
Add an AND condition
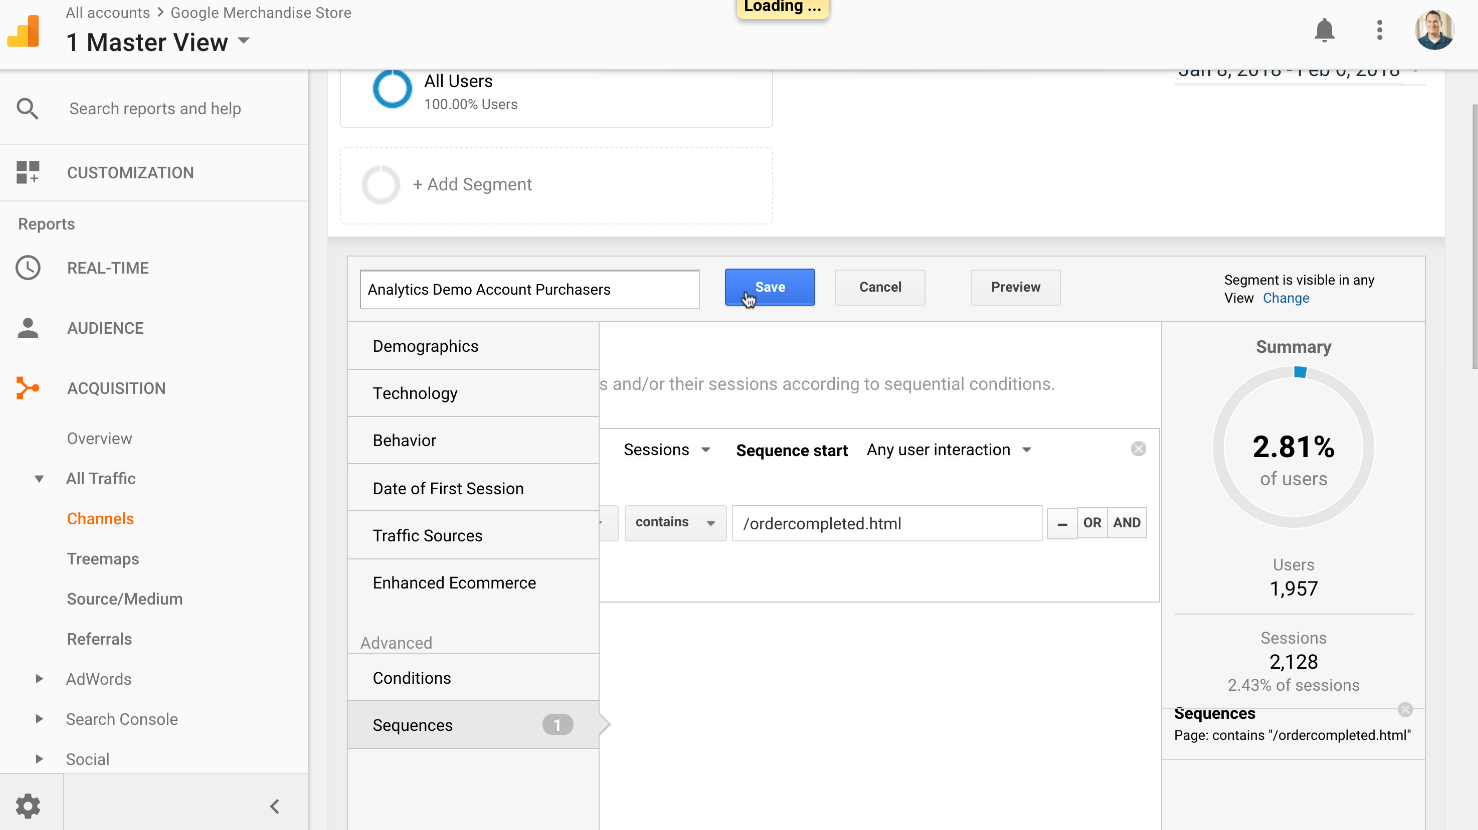(1127, 523)
